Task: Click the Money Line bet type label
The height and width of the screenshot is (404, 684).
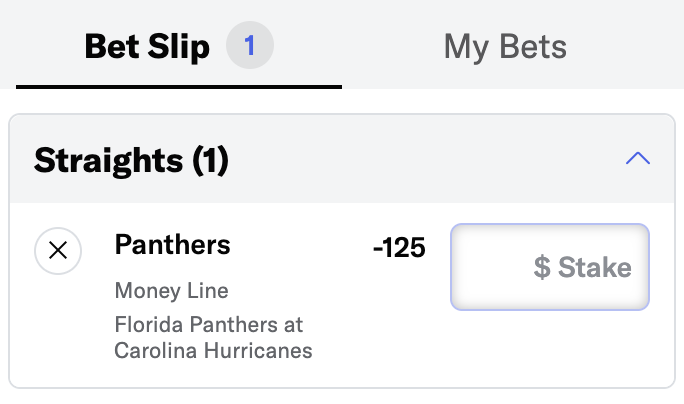Action: coord(171,291)
